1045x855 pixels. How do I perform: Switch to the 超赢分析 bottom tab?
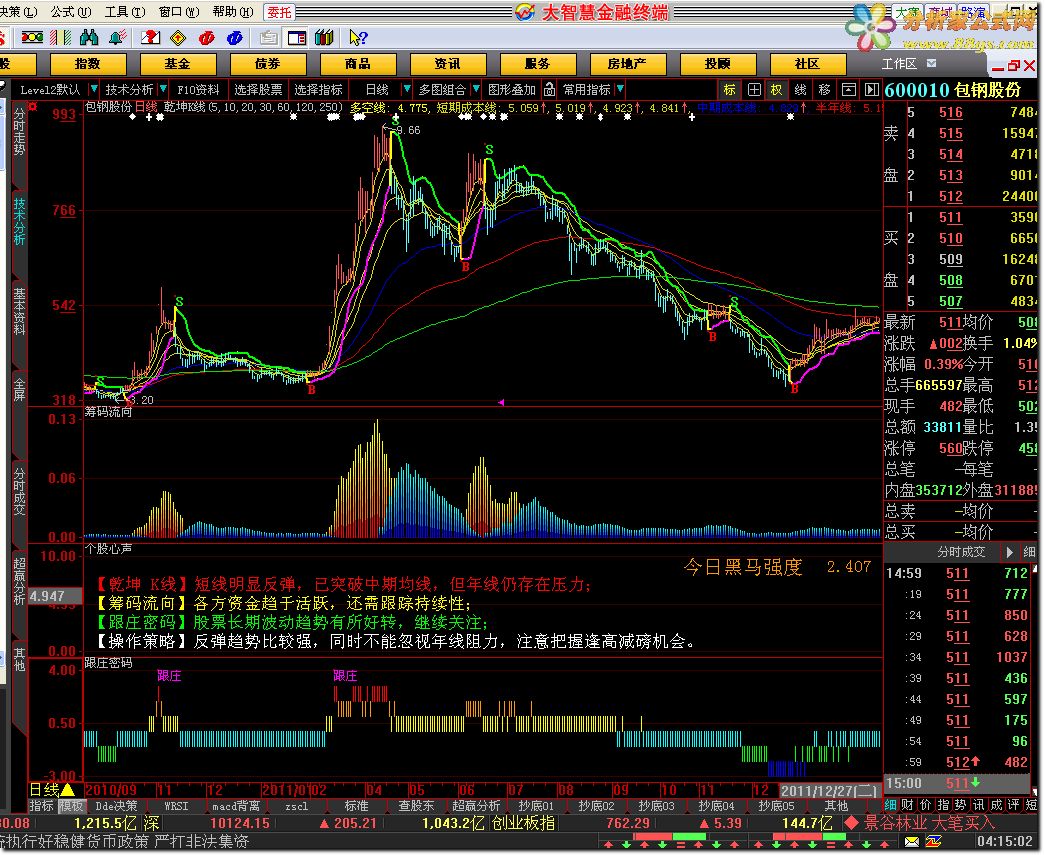(476, 806)
